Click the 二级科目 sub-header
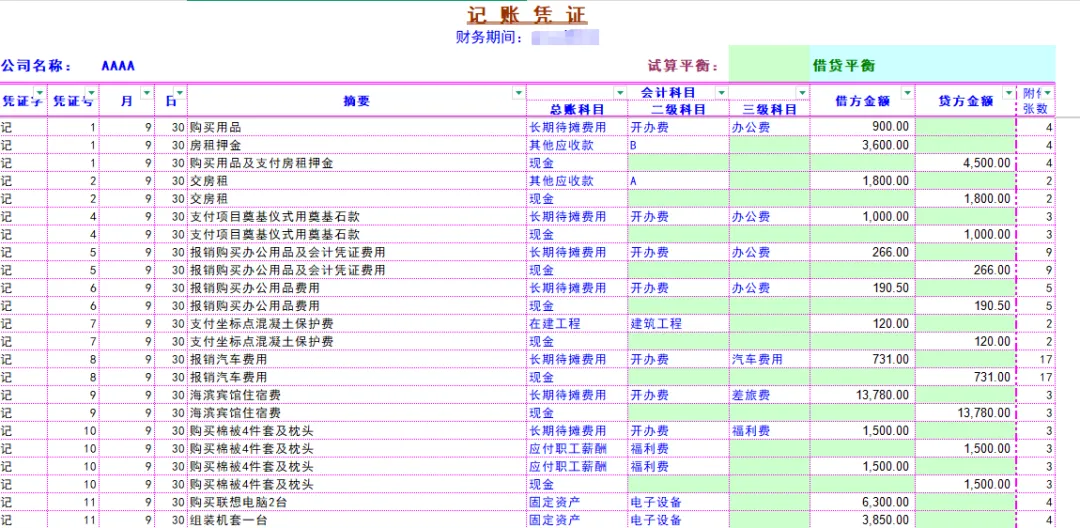 click(x=678, y=109)
